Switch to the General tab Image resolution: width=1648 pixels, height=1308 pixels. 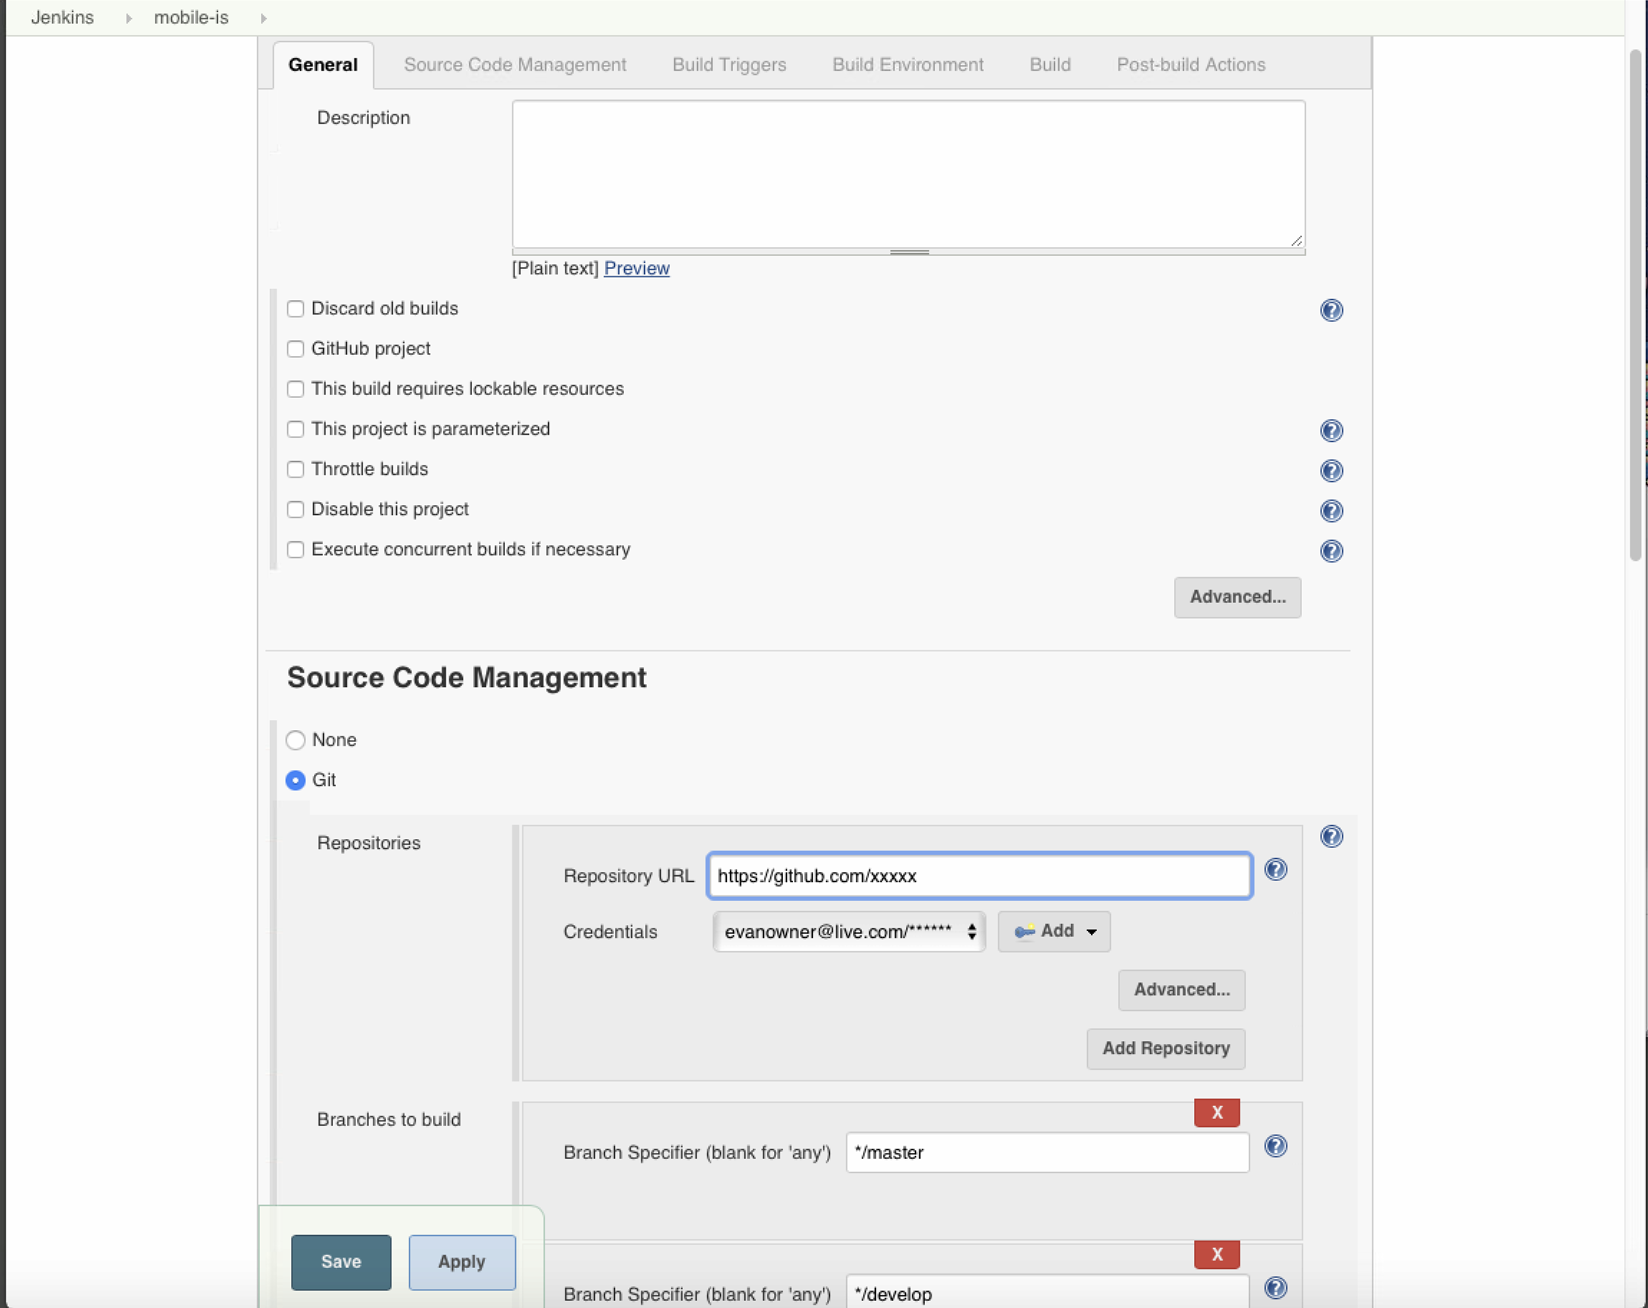coord(323,65)
